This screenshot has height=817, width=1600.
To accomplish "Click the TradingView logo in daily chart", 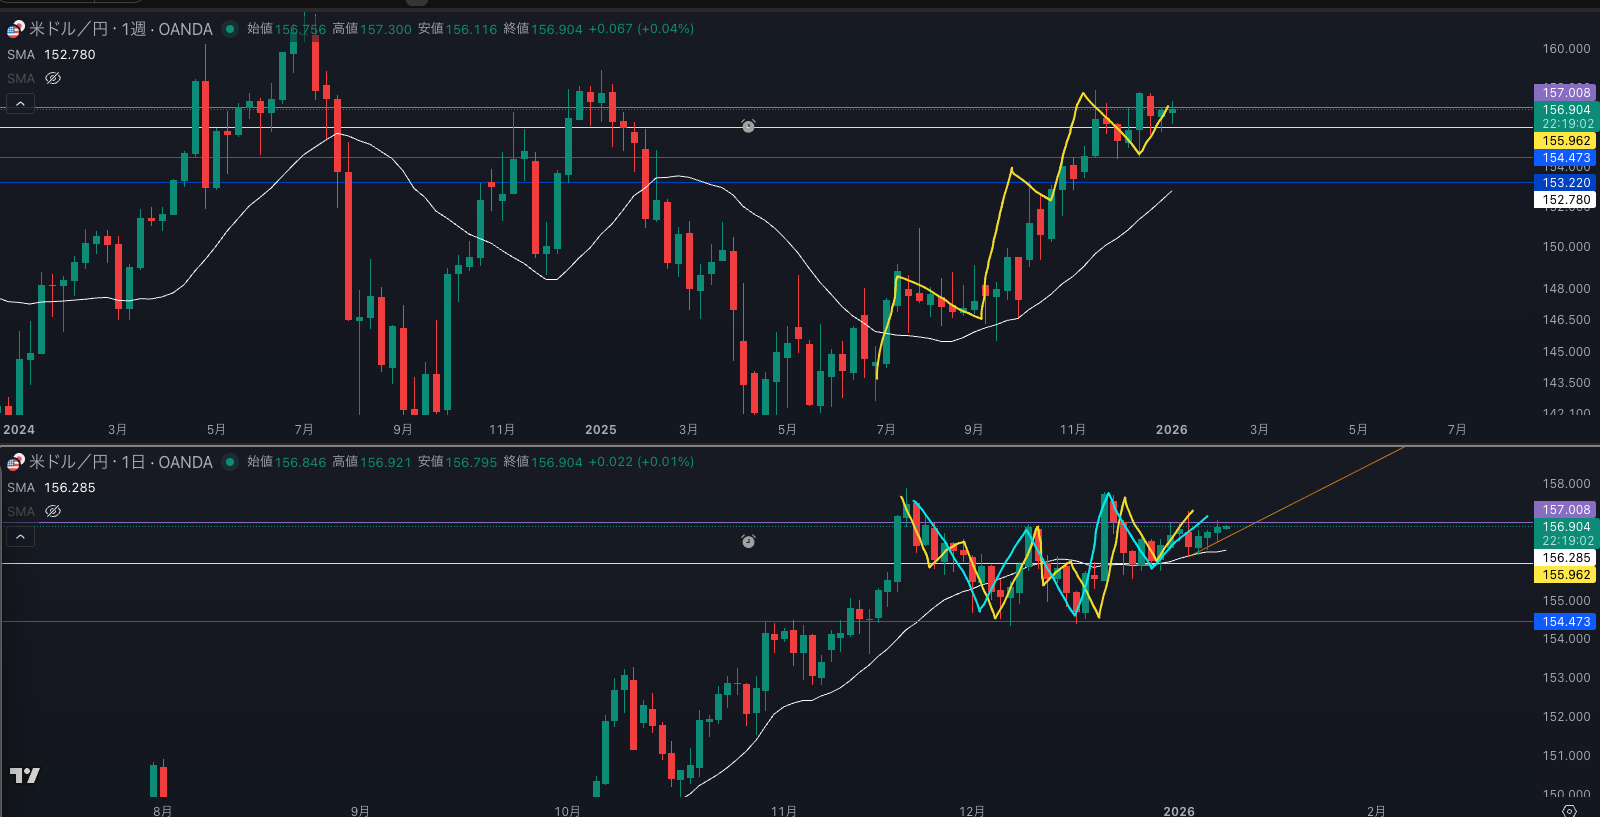I will pos(25,775).
